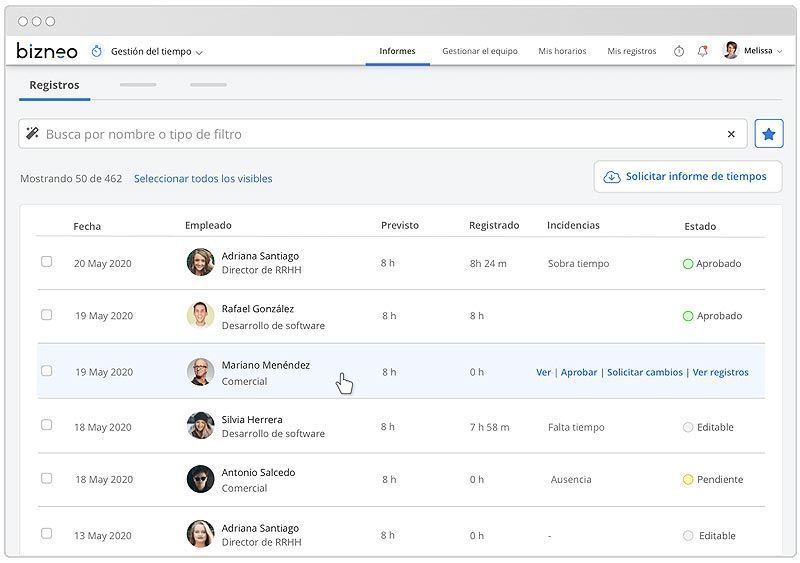Click the star favorites button

point(768,134)
